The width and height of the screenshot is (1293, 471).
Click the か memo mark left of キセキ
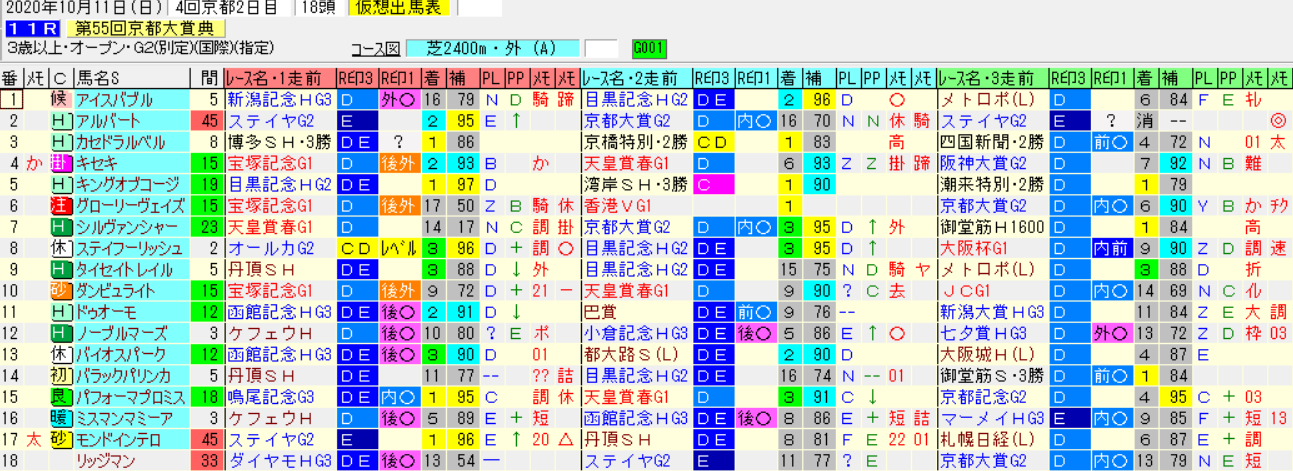[x=35, y=163]
